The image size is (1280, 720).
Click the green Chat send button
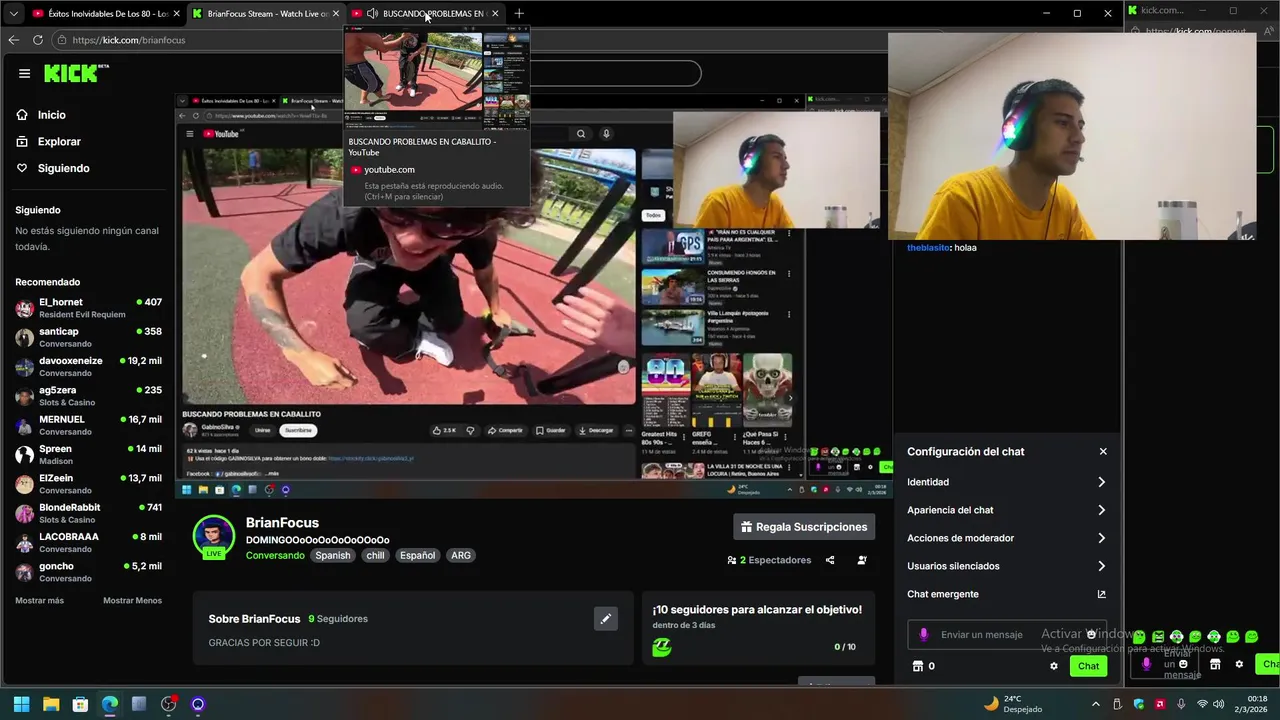(x=1088, y=666)
